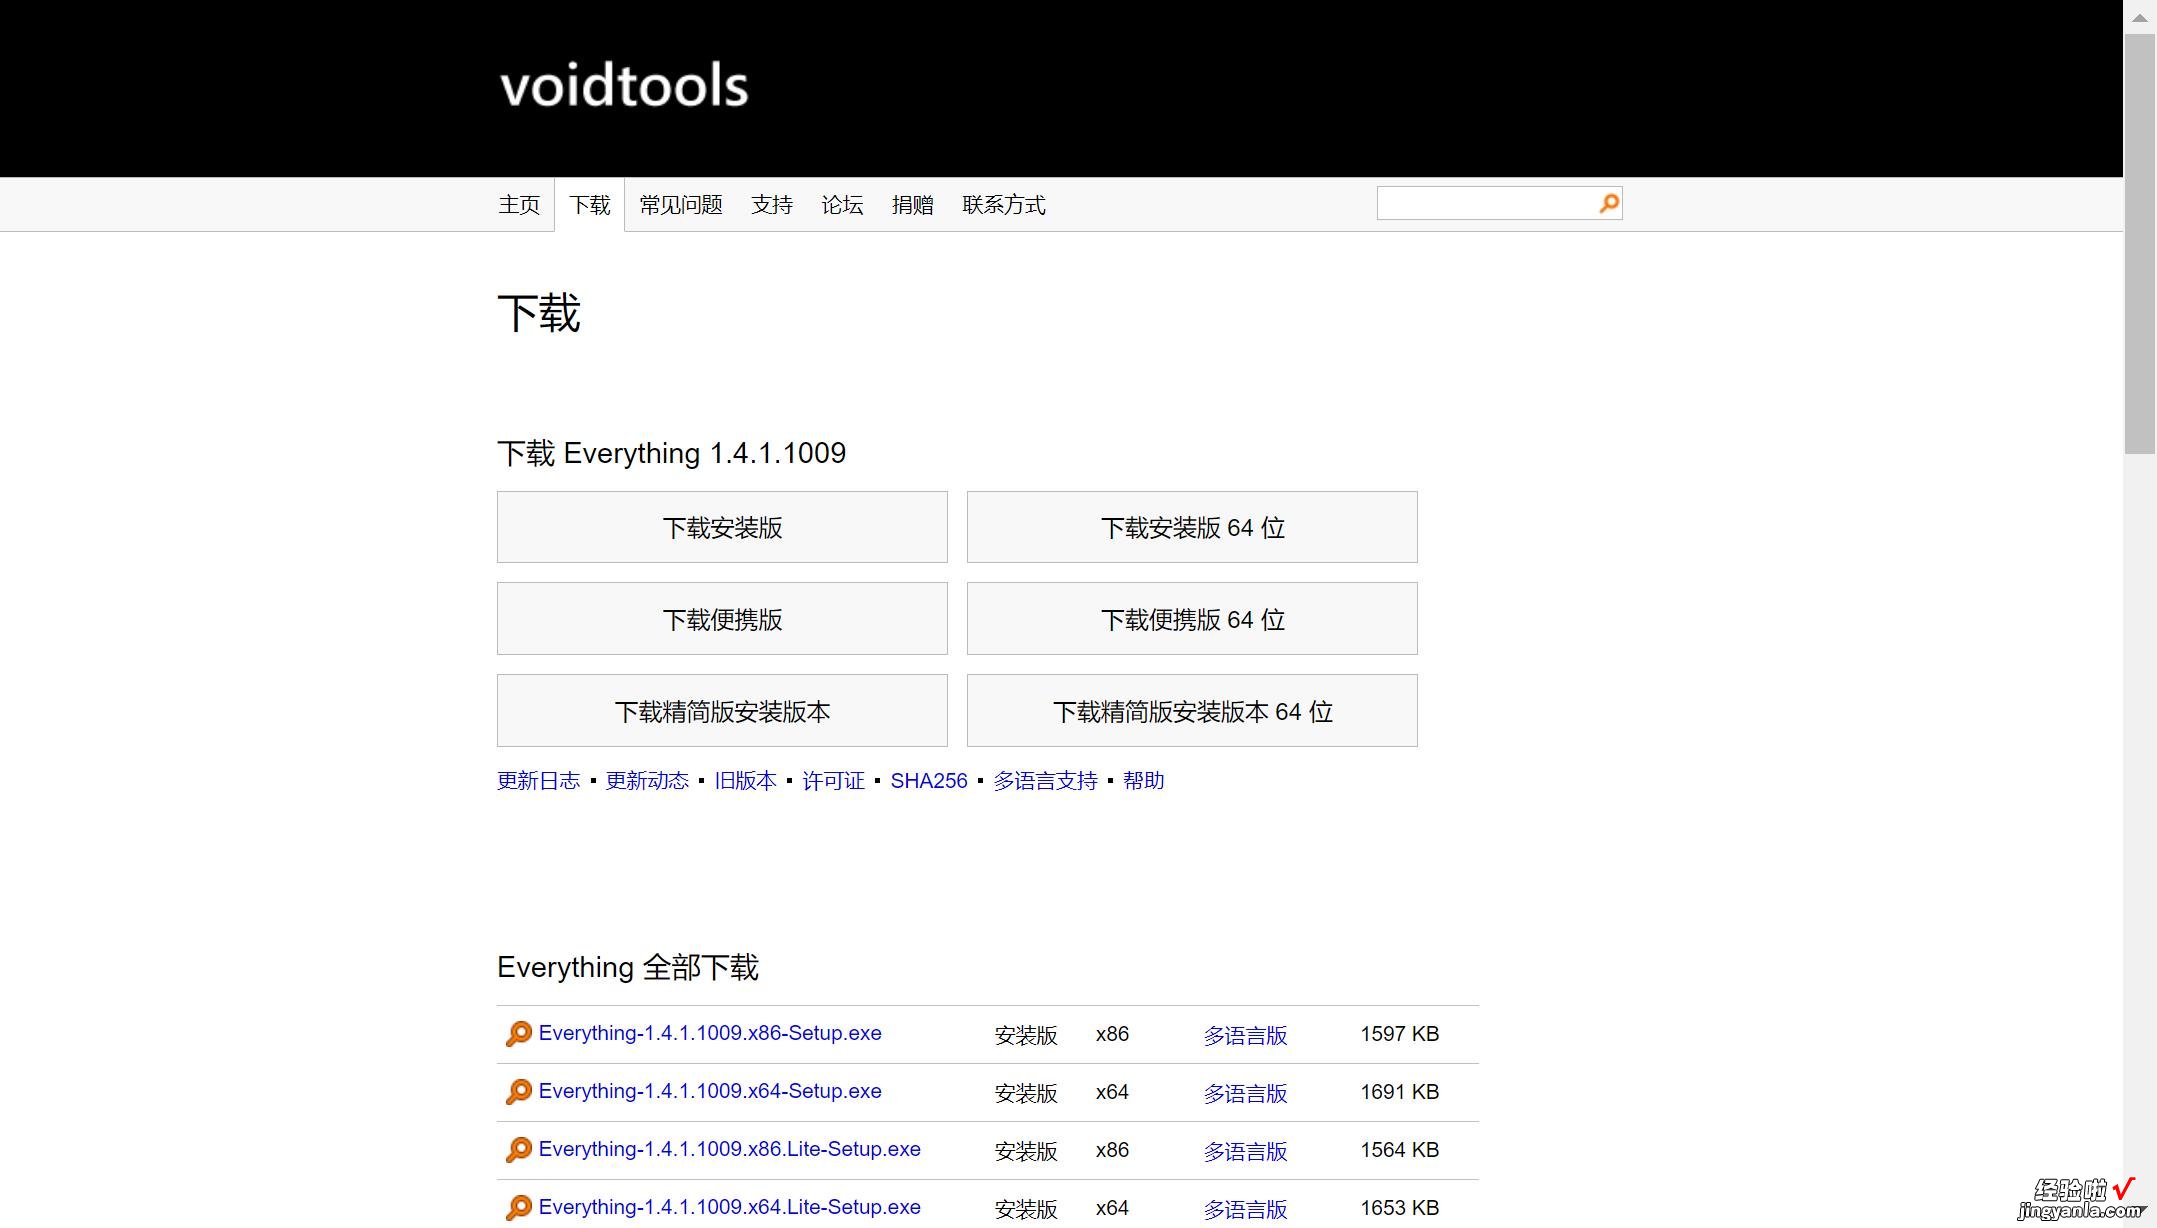Click the Everything 全部下载 heading

click(x=628, y=967)
